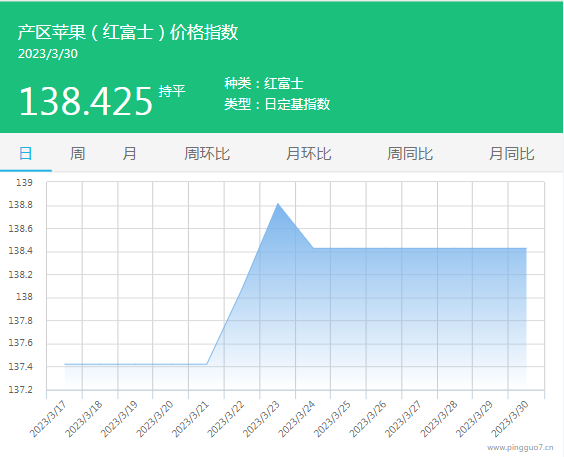Click the y-axis label 139

pyautogui.click(x=24, y=183)
